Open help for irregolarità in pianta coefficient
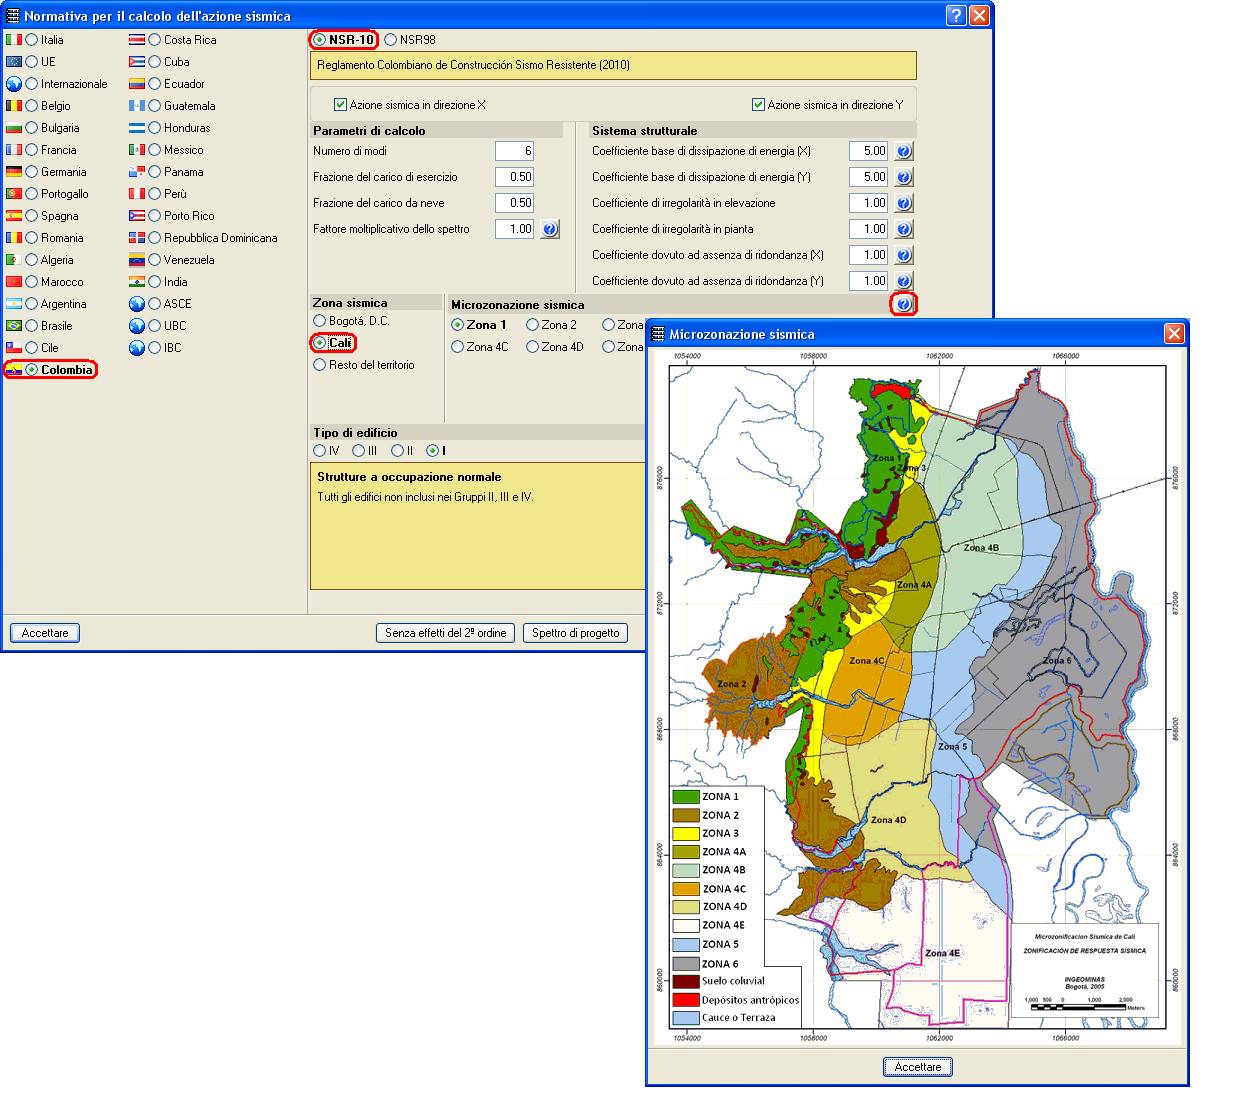 [903, 229]
